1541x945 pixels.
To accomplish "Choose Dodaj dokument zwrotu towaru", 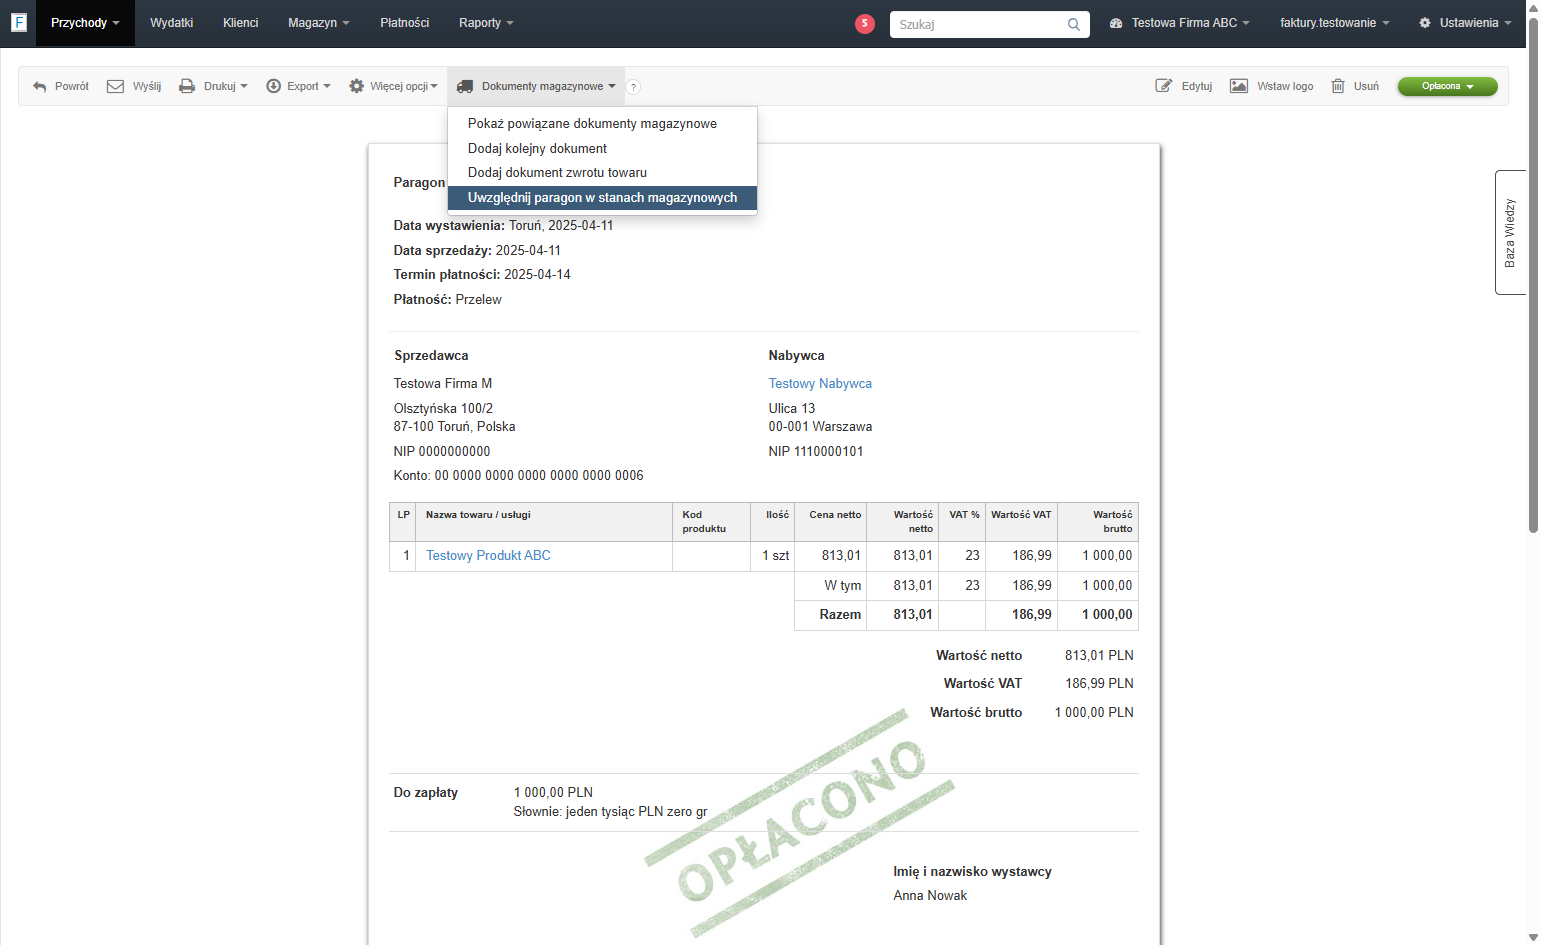I will click(602, 173).
